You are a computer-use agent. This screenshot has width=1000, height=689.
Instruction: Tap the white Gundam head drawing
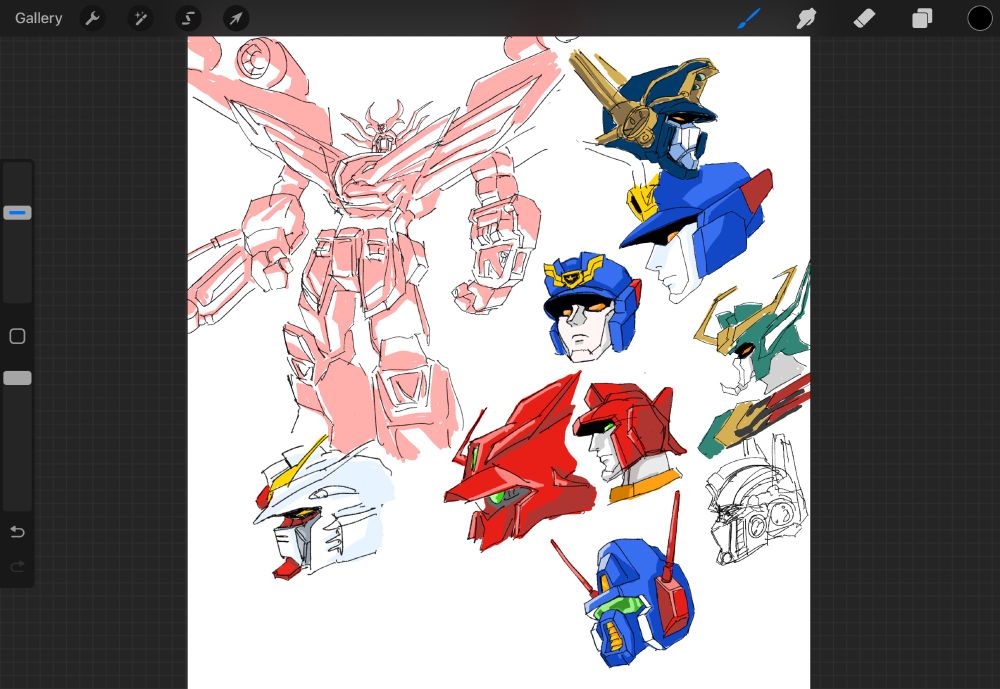pyautogui.click(x=323, y=507)
